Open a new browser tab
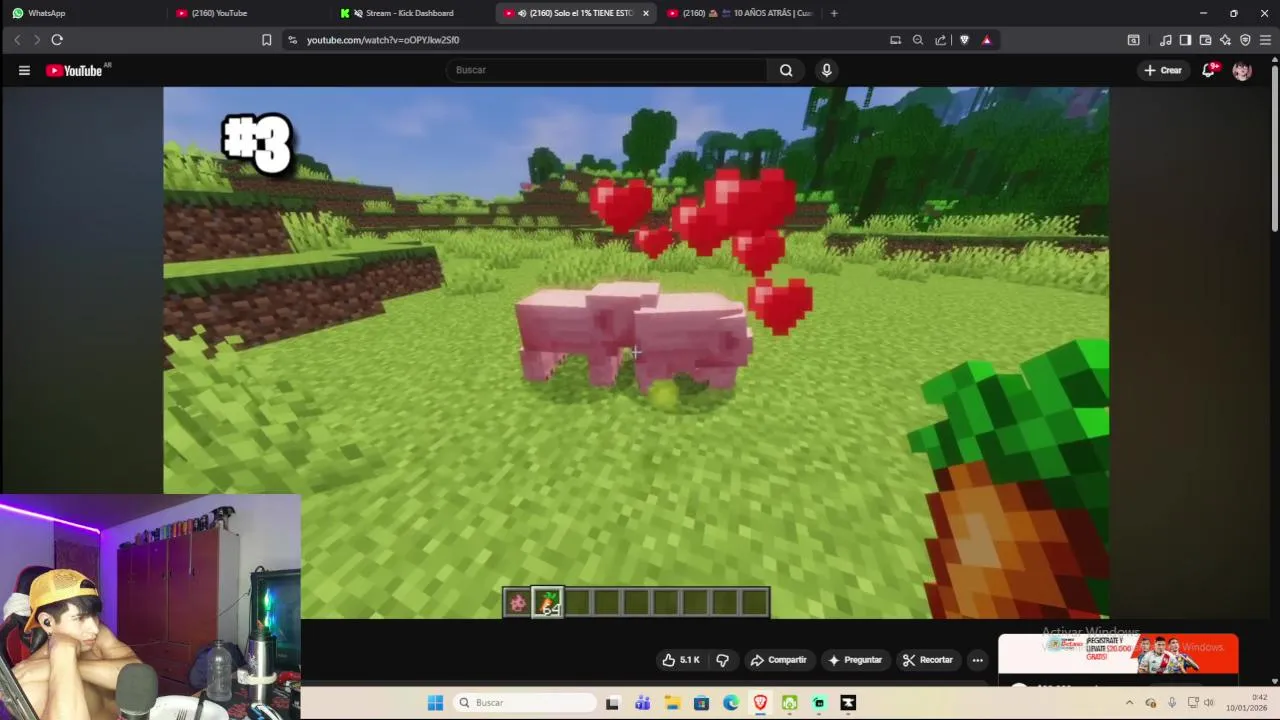The image size is (1280, 720). [x=834, y=13]
